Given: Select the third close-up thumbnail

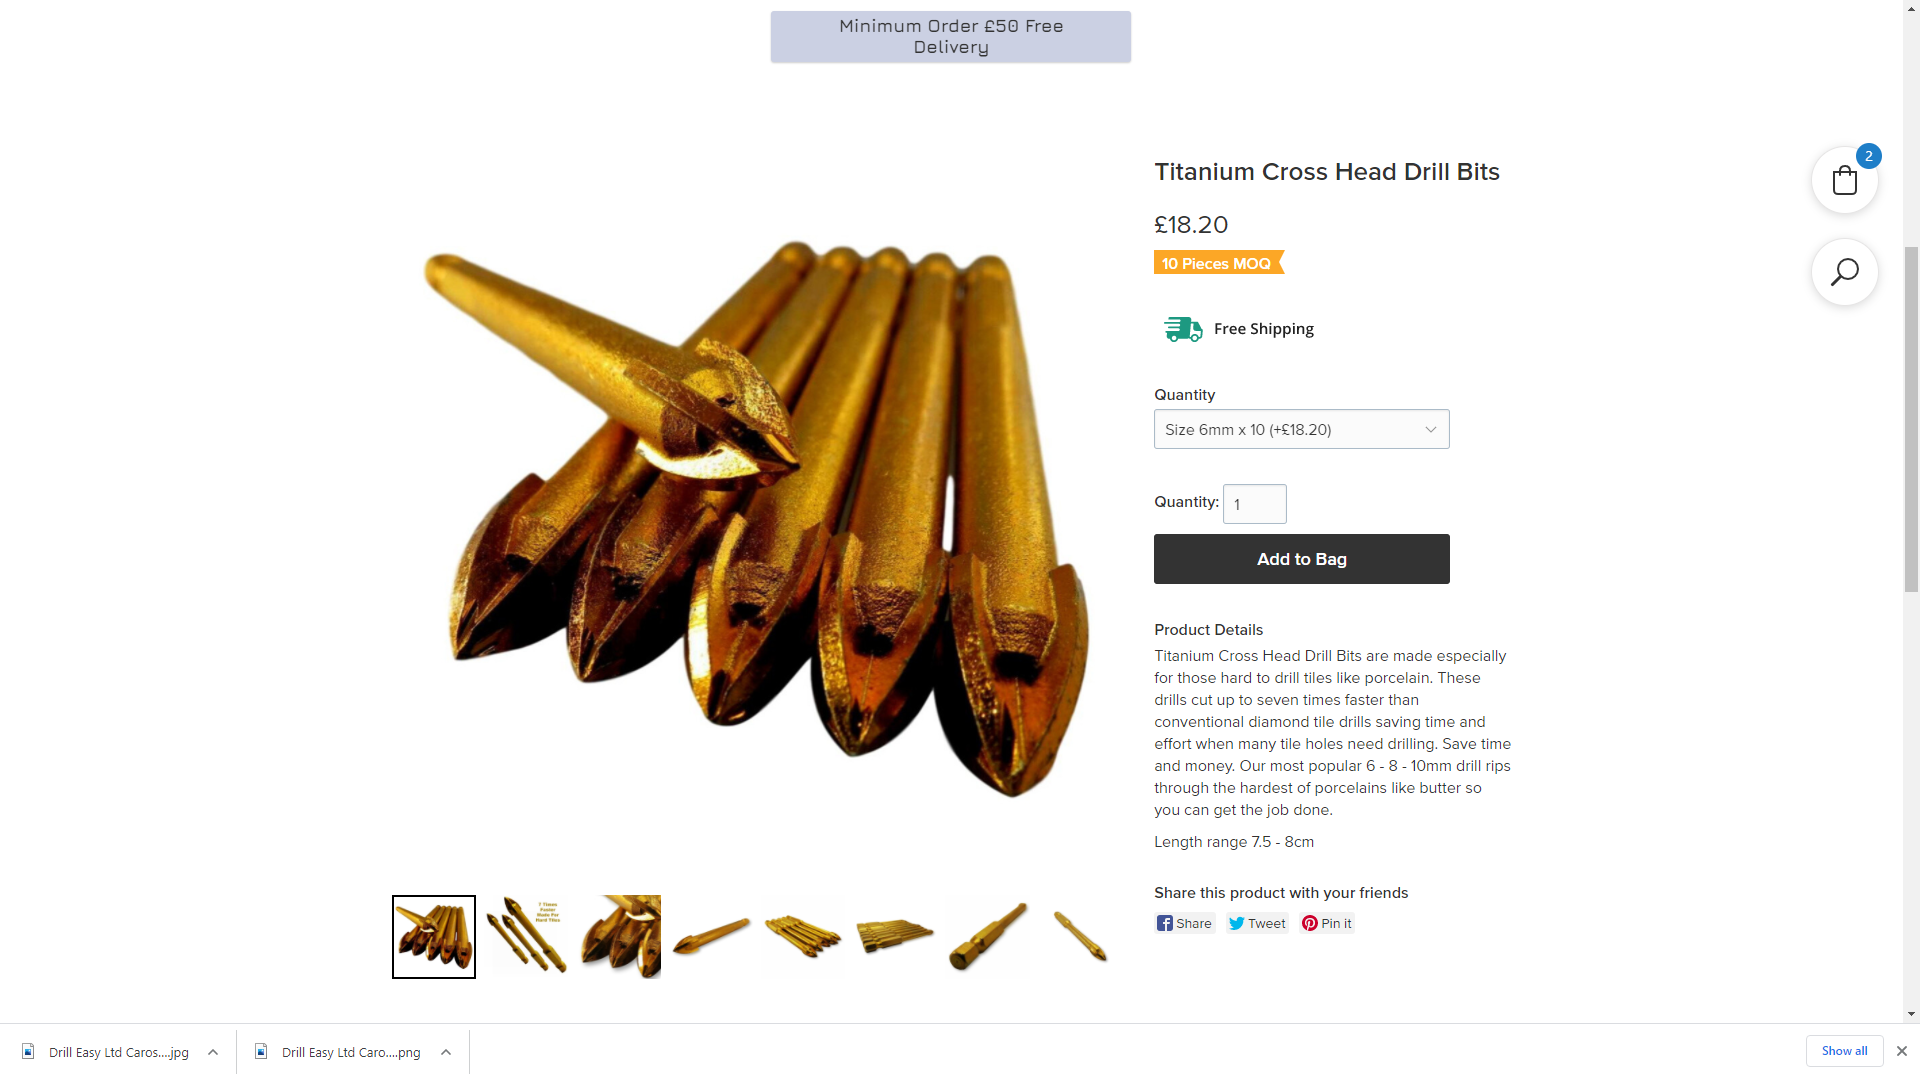Looking at the screenshot, I should tap(620, 937).
